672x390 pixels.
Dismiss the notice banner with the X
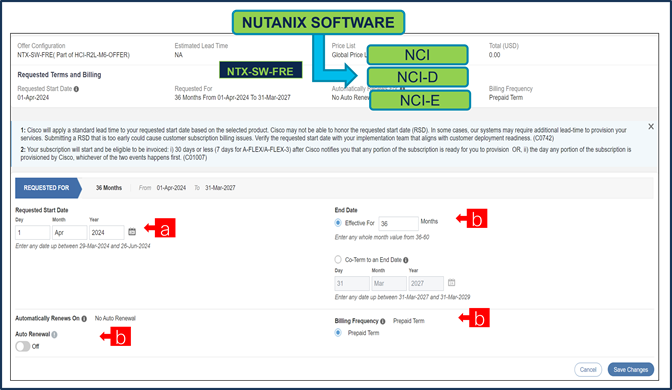pyautogui.click(x=651, y=126)
